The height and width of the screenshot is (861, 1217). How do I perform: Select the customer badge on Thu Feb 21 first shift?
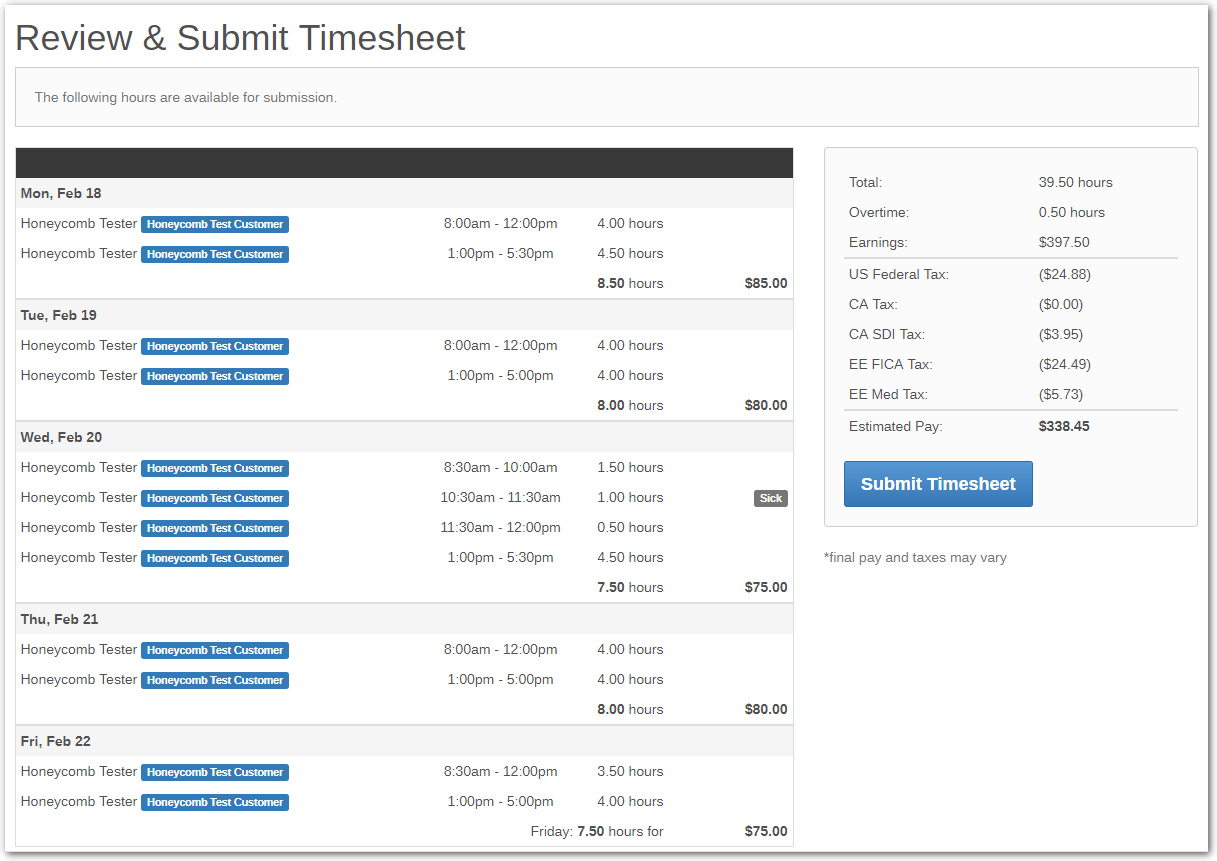[214, 650]
